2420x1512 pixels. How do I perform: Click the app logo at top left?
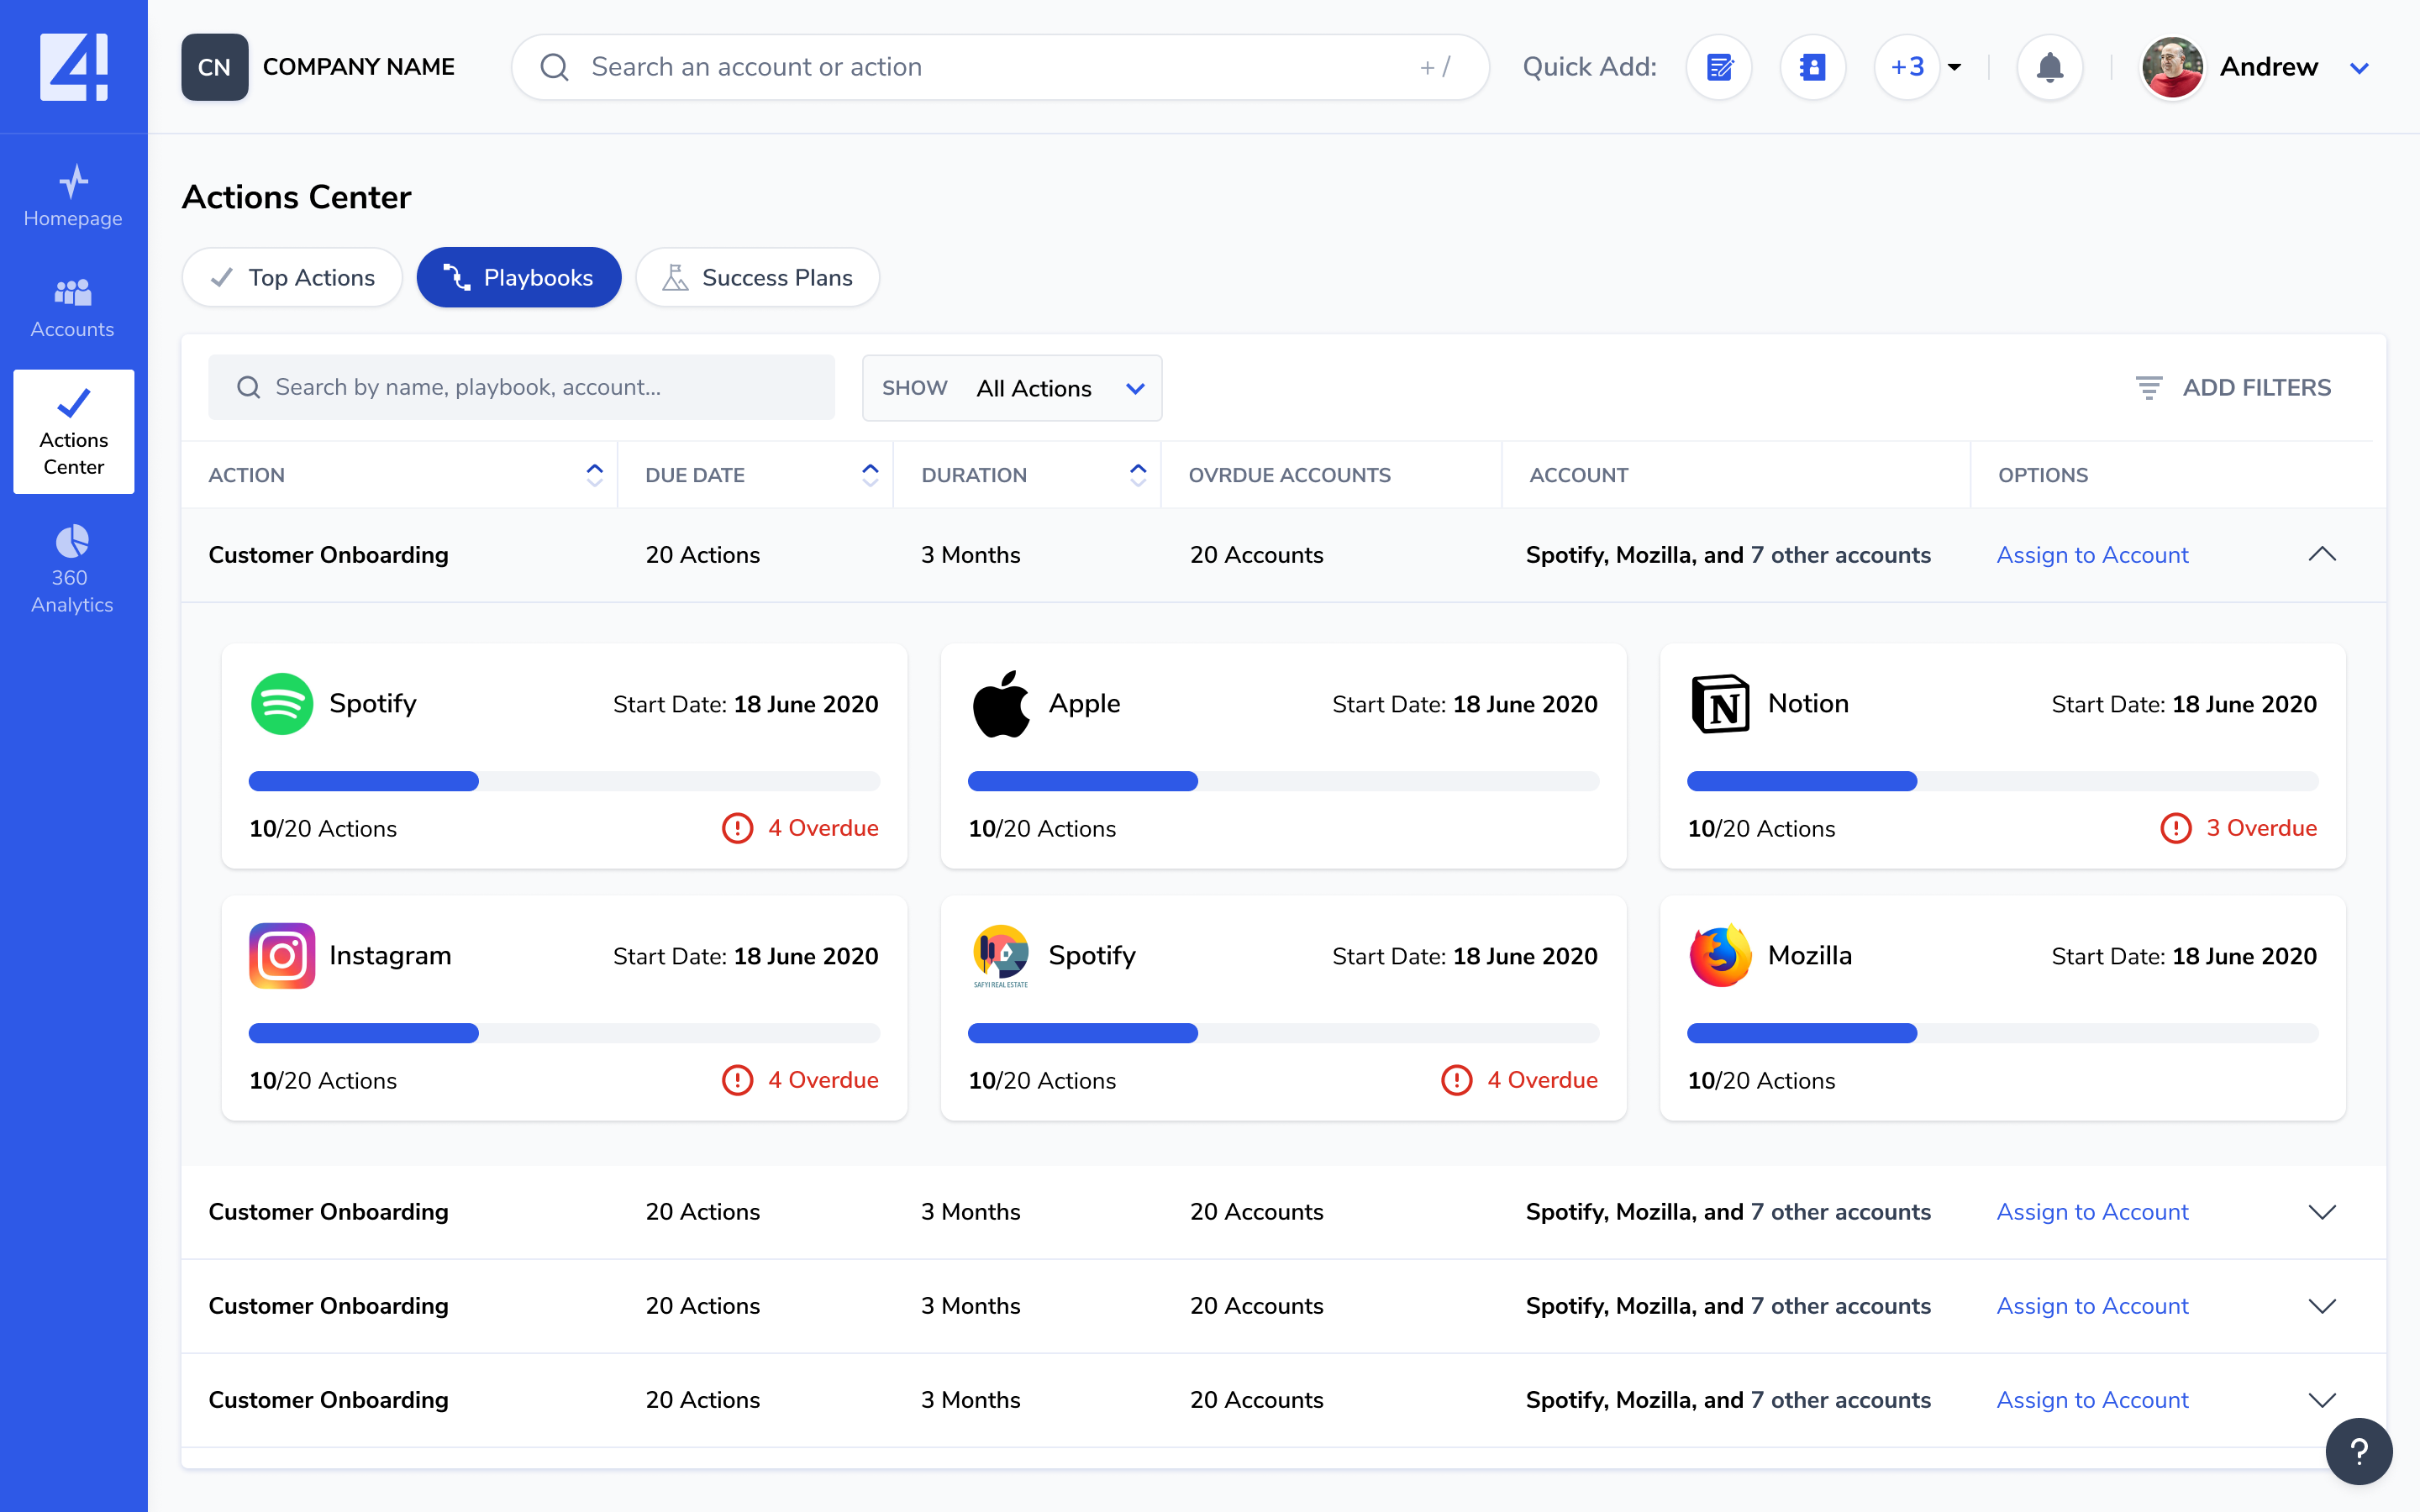[73, 66]
